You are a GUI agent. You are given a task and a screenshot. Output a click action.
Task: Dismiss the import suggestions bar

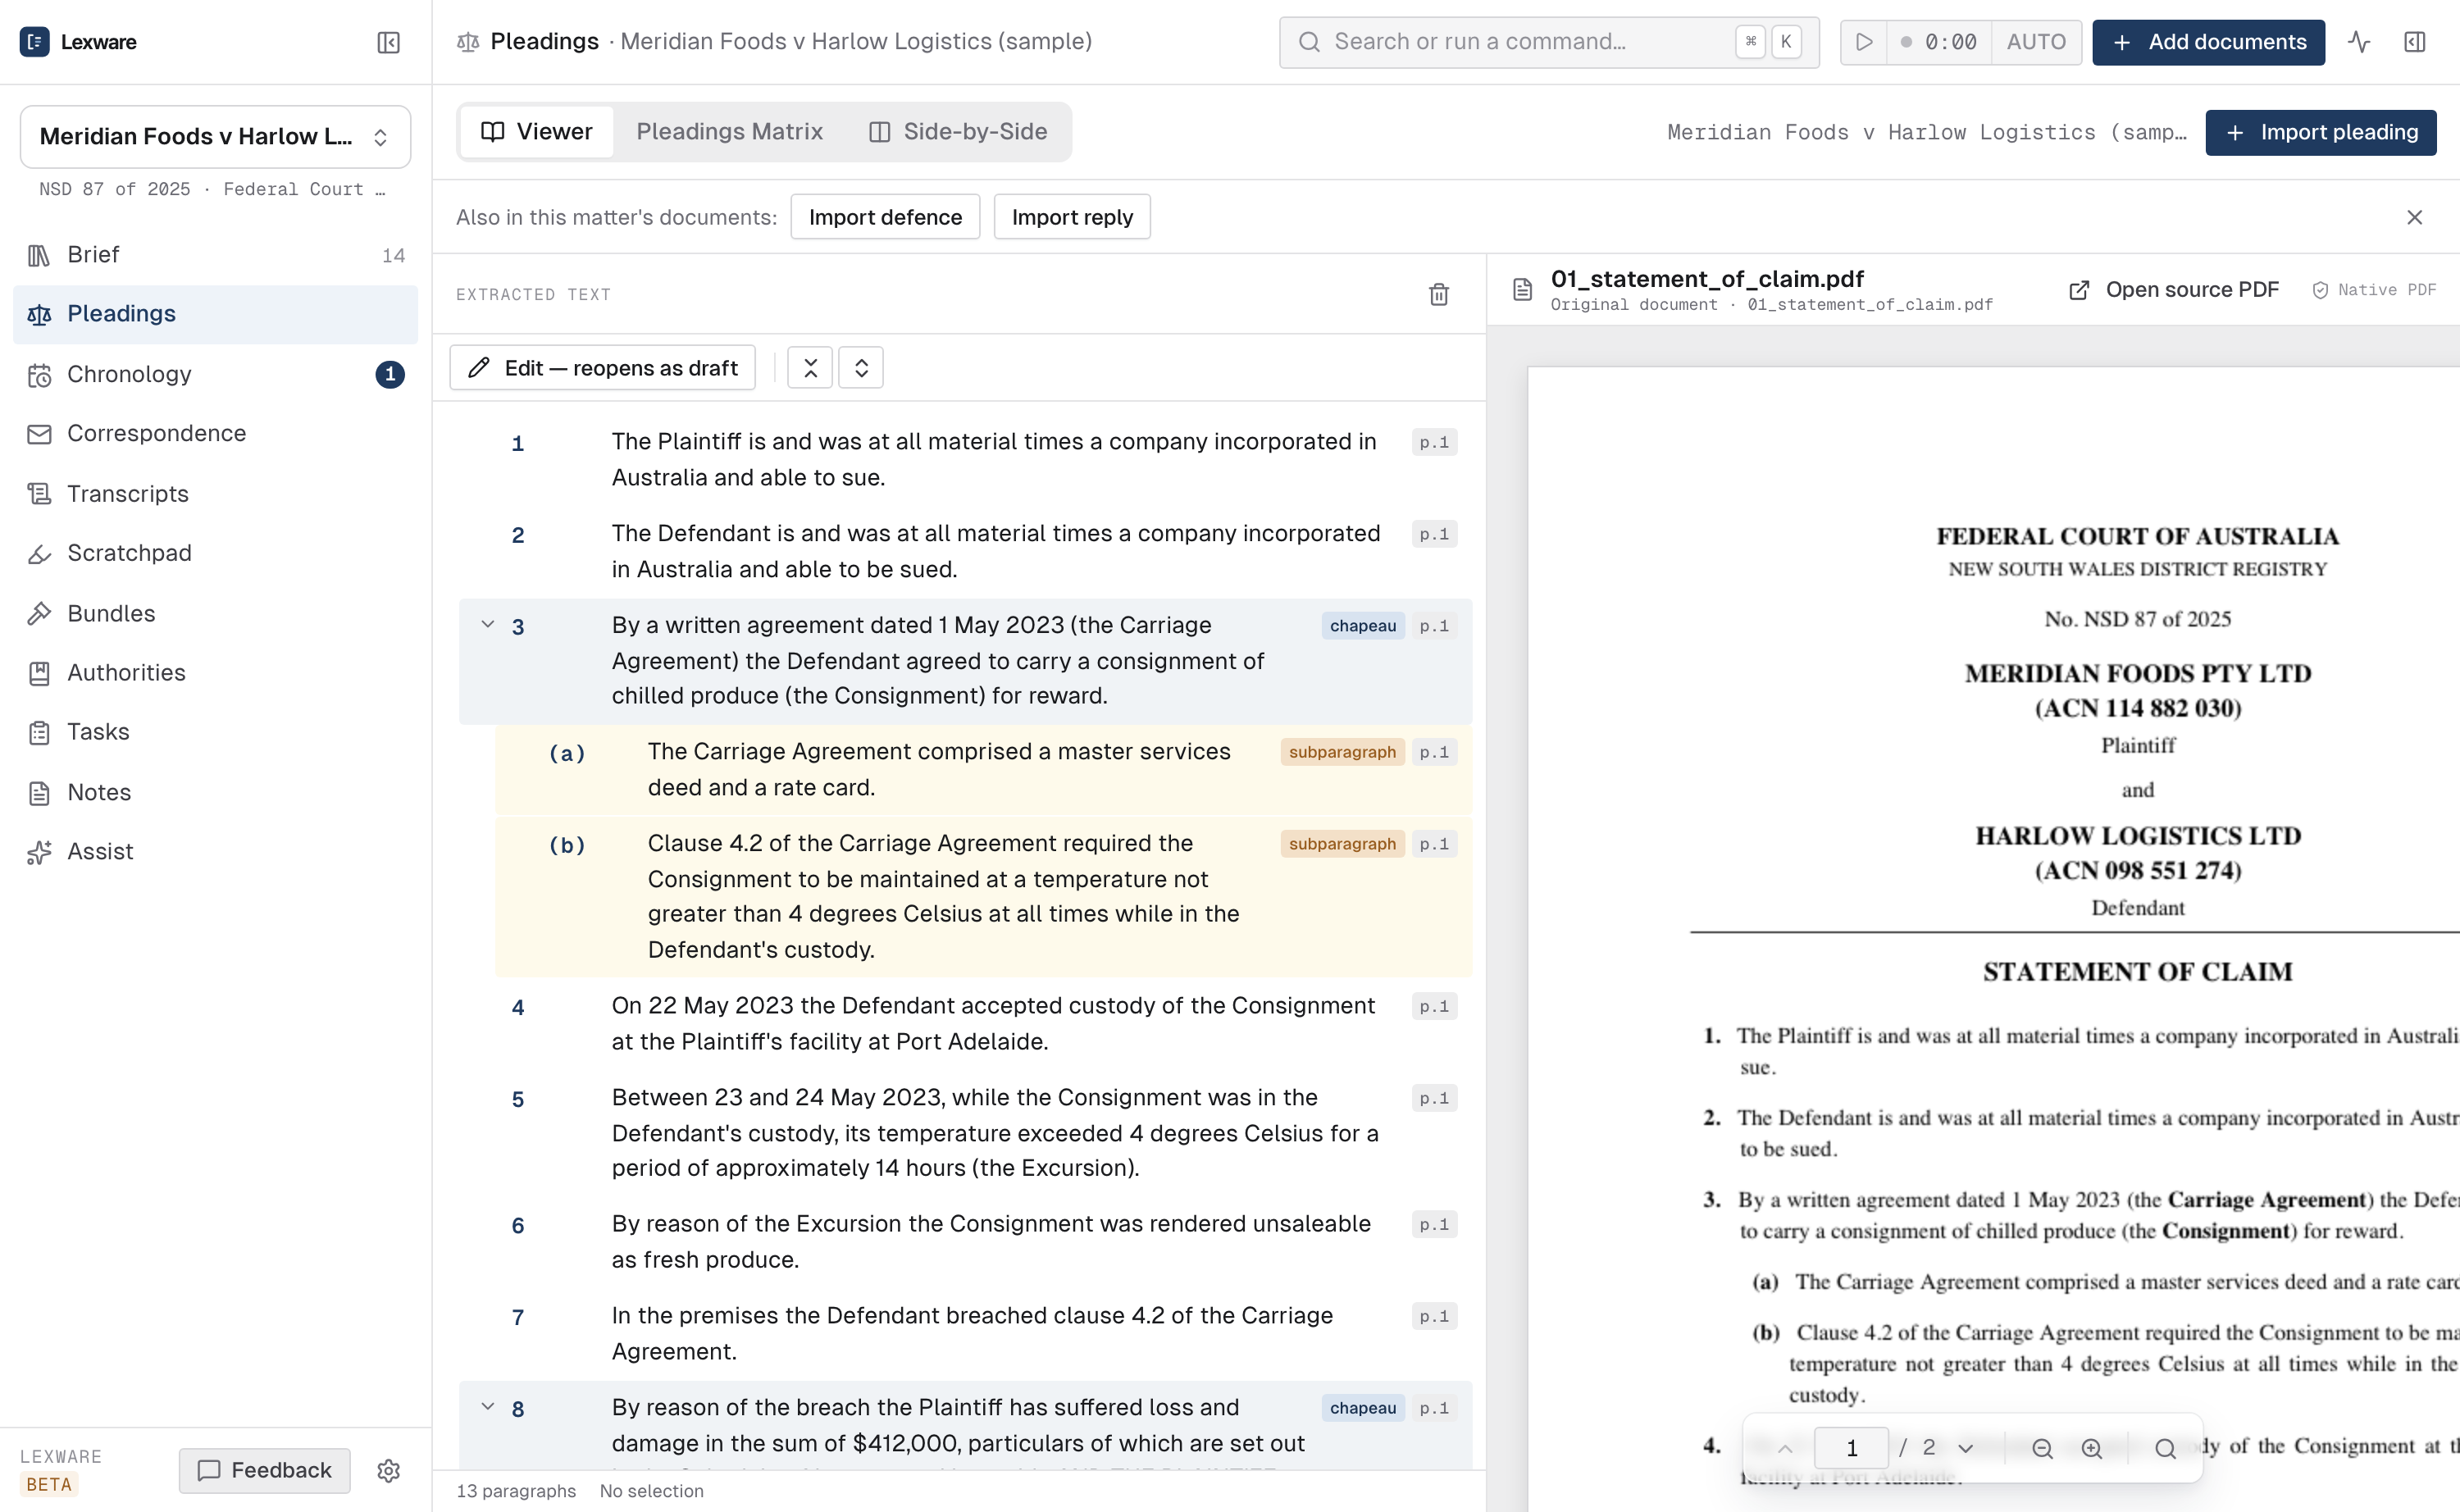(x=2414, y=217)
